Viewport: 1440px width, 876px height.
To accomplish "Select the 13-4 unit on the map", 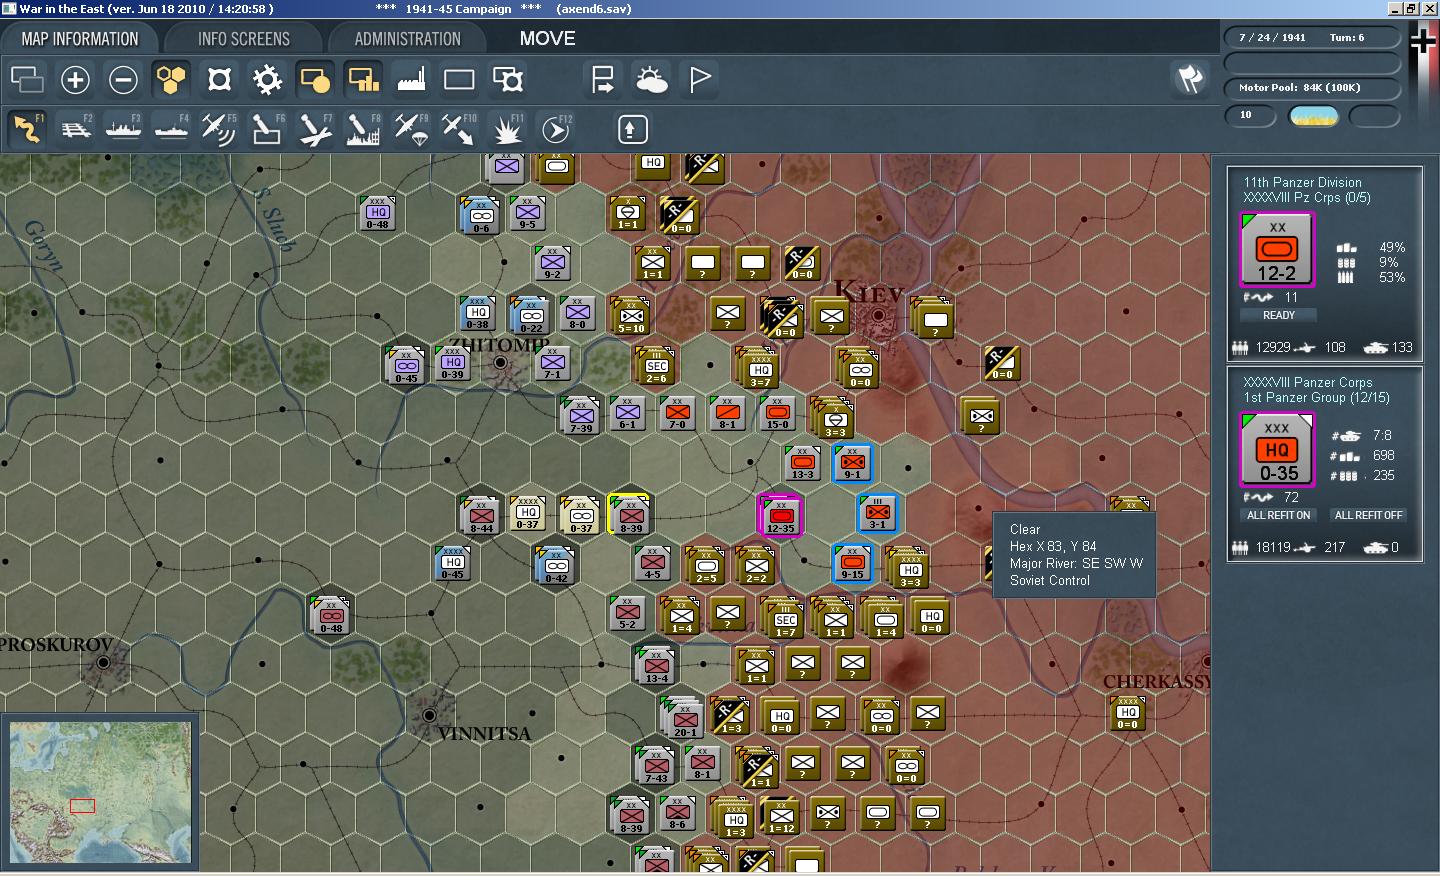I will [x=656, y=665].
